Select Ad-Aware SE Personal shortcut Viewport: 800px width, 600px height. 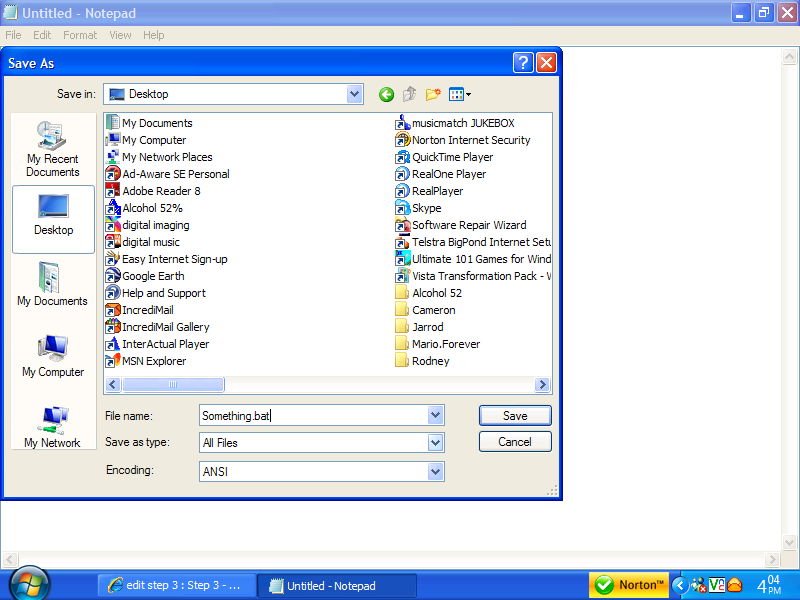pyautogui.click(x=167, y=174)
